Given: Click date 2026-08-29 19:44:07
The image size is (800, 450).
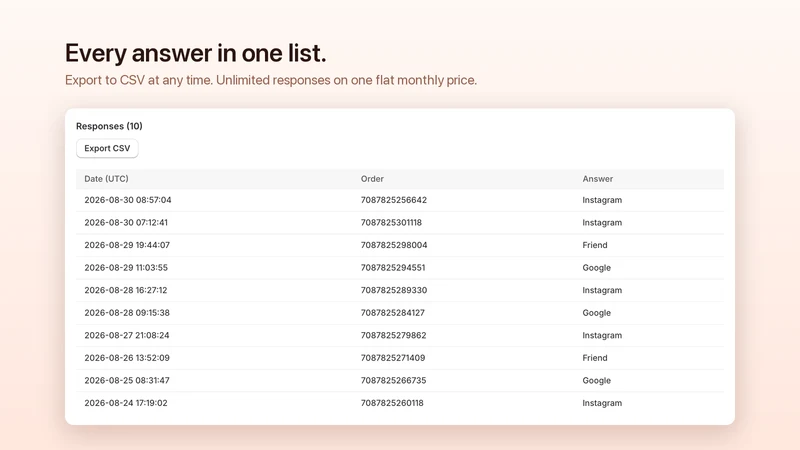Looking at the screenshot, I should click(127, 245).
